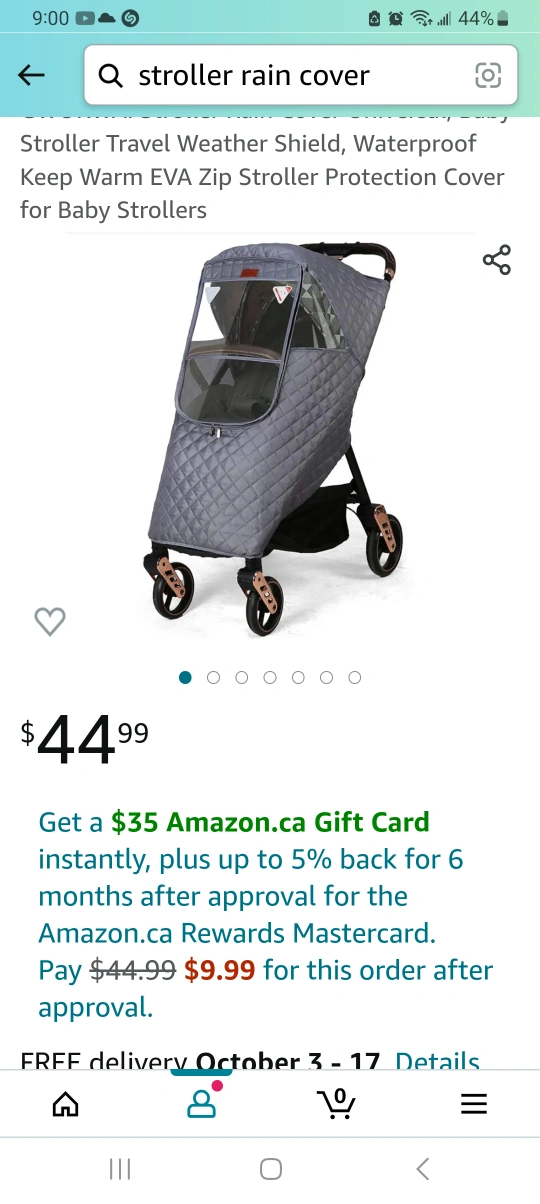This screenshot has width=540, height=1204.
Task: Open the account profile tab
Action: (x=202, y=1102)
